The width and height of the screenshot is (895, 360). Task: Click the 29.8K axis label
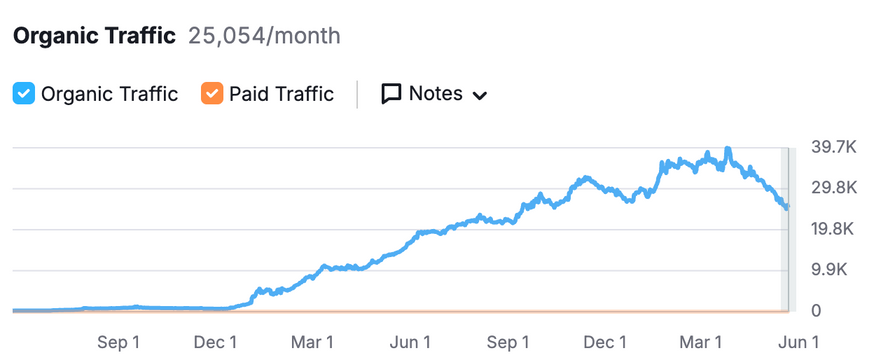[834, 188]
